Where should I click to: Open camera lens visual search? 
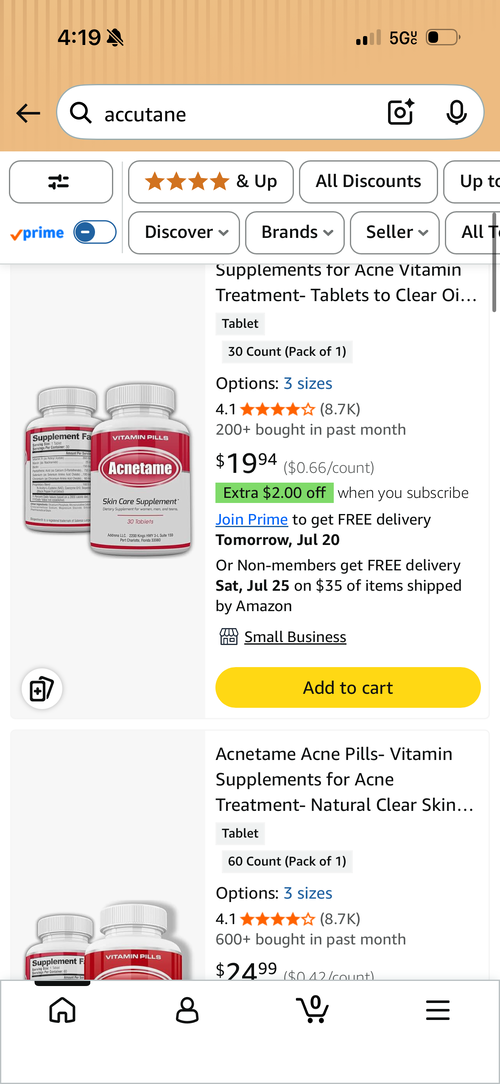[x=400, y=112]
